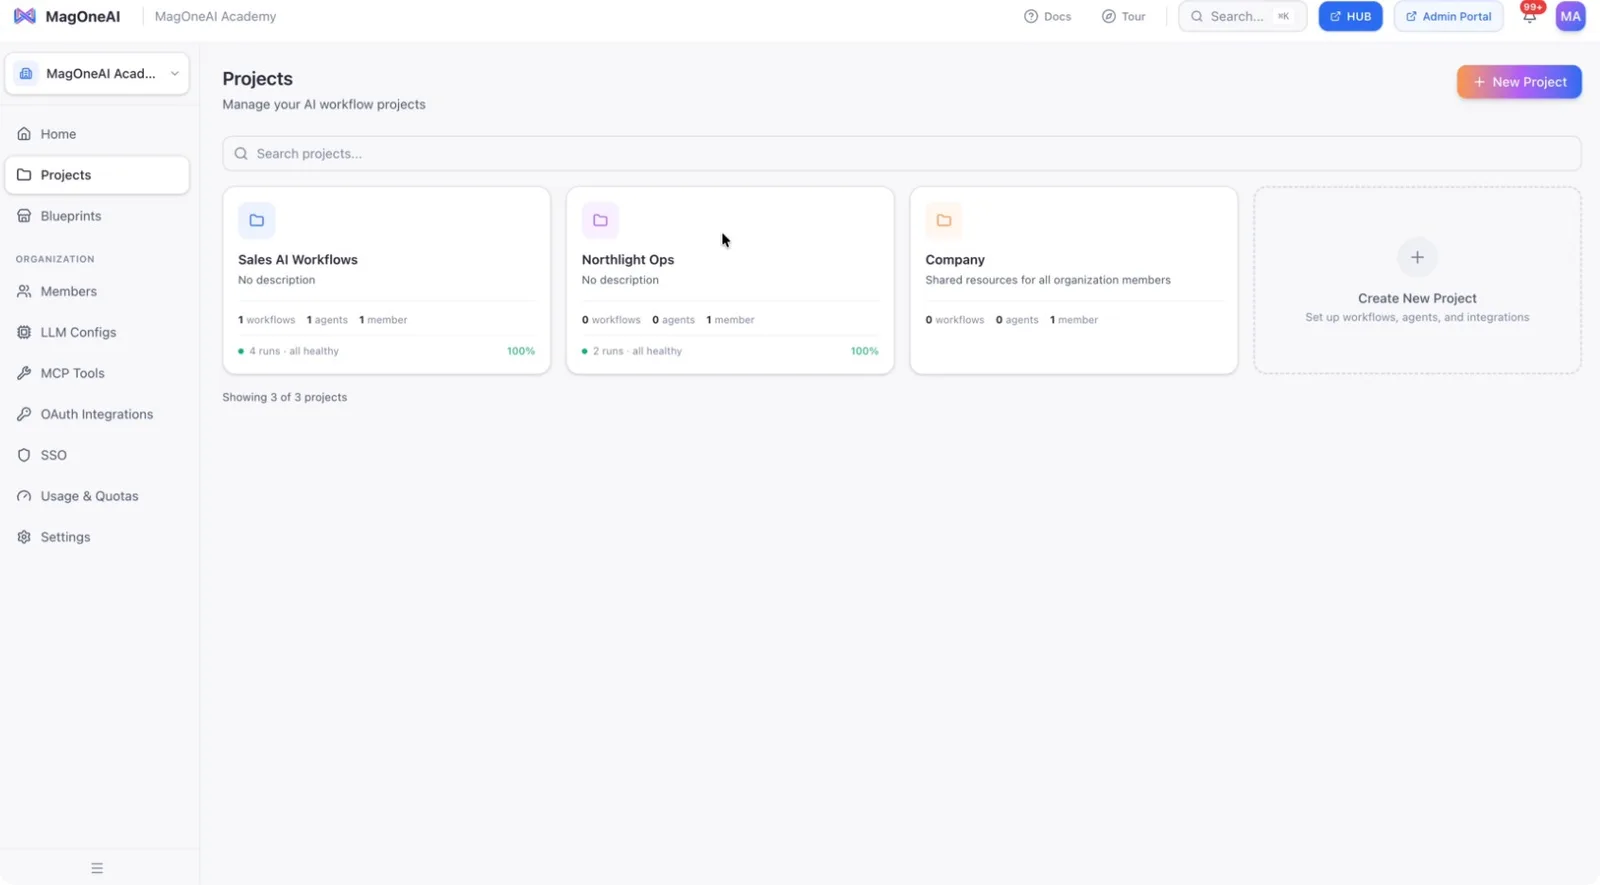
Task: Open the Company project title
Action: tap(955, 260)
